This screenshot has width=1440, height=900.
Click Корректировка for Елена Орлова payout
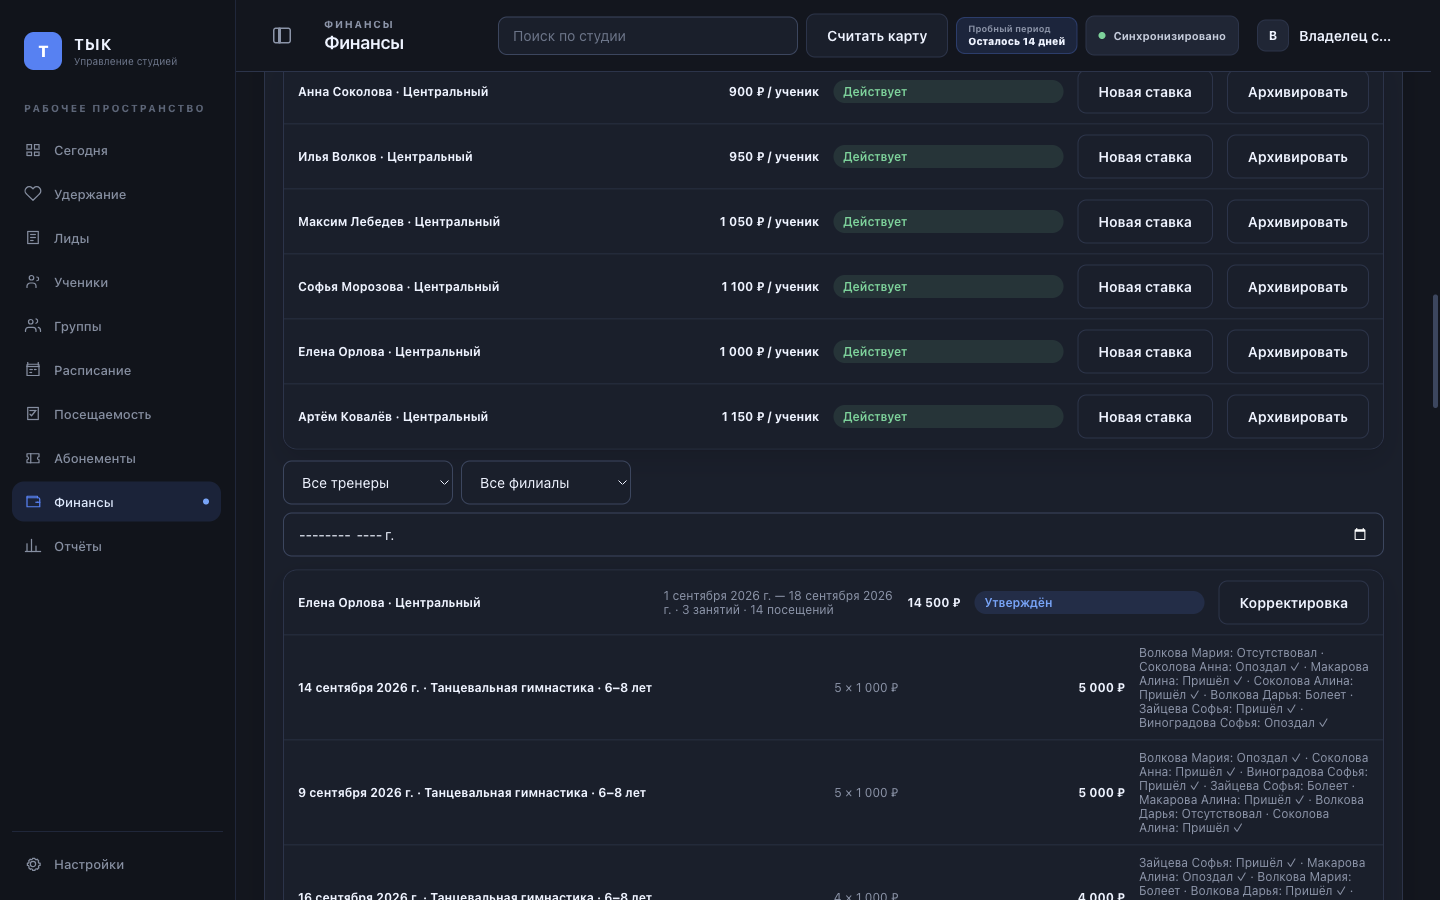click(x=1294, y=603)
